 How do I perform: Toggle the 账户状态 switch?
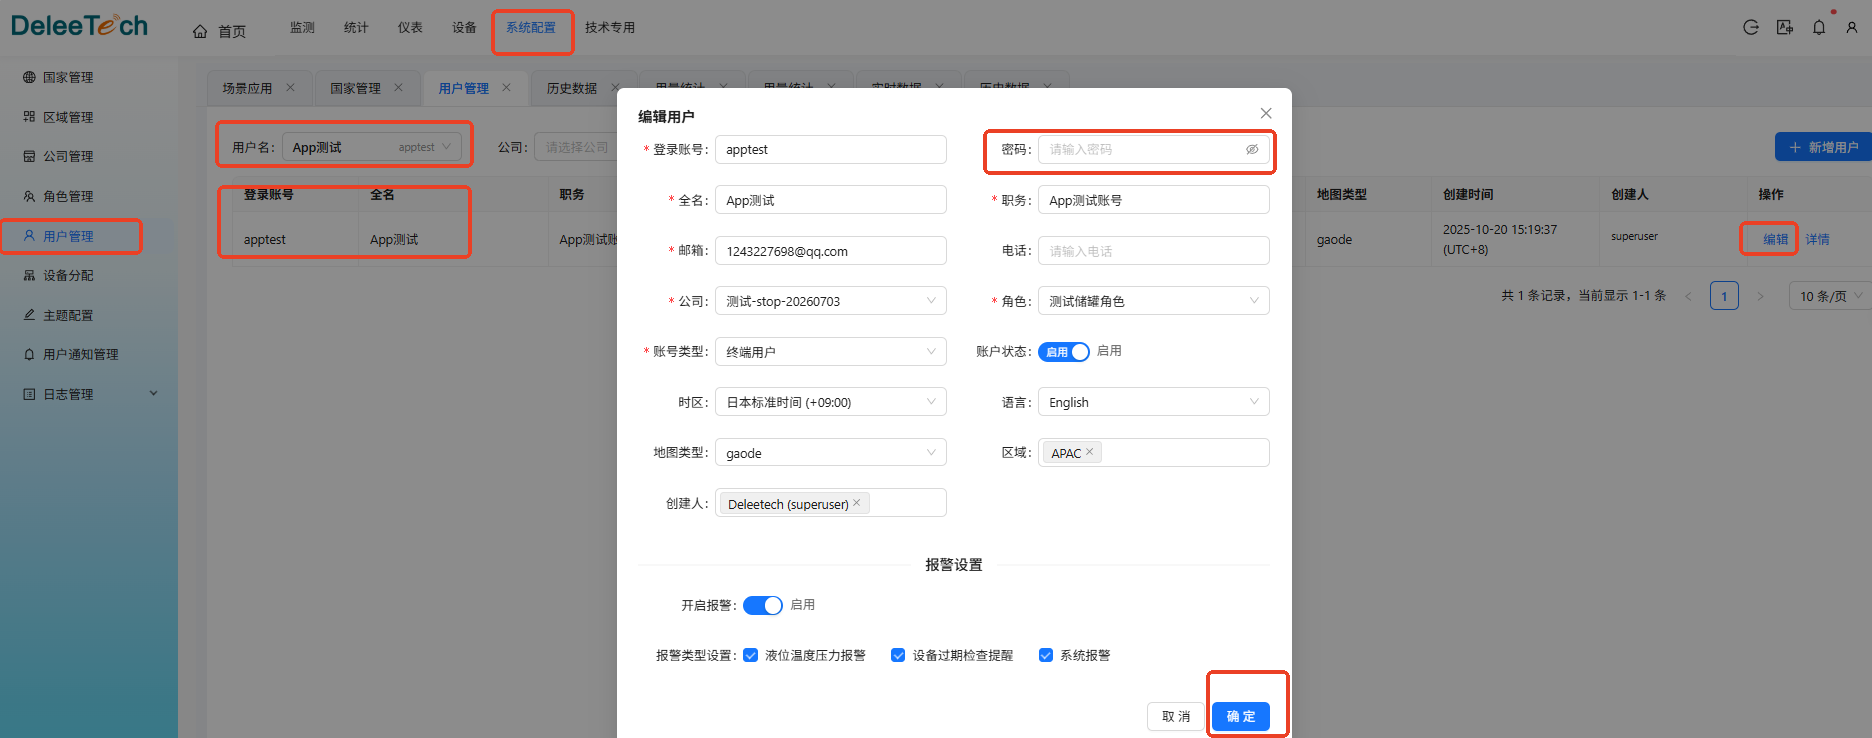pos(1064,352)
